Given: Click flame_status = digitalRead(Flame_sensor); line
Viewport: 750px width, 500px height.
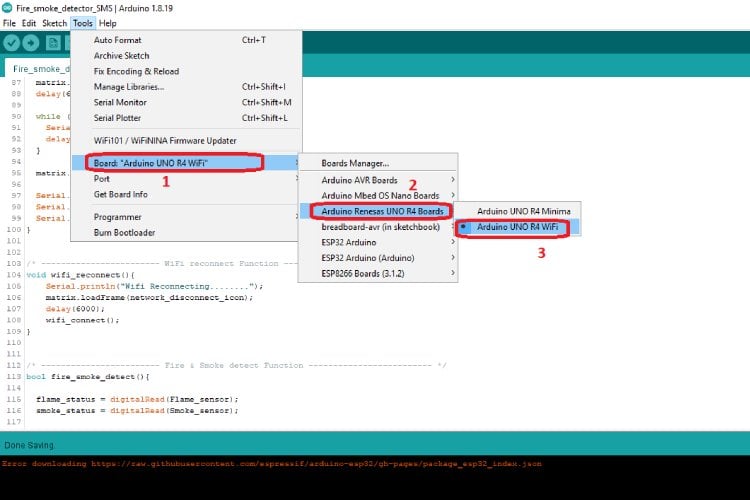Looking at the screenshot, I should pyautogui.click(x=137, y=399).
